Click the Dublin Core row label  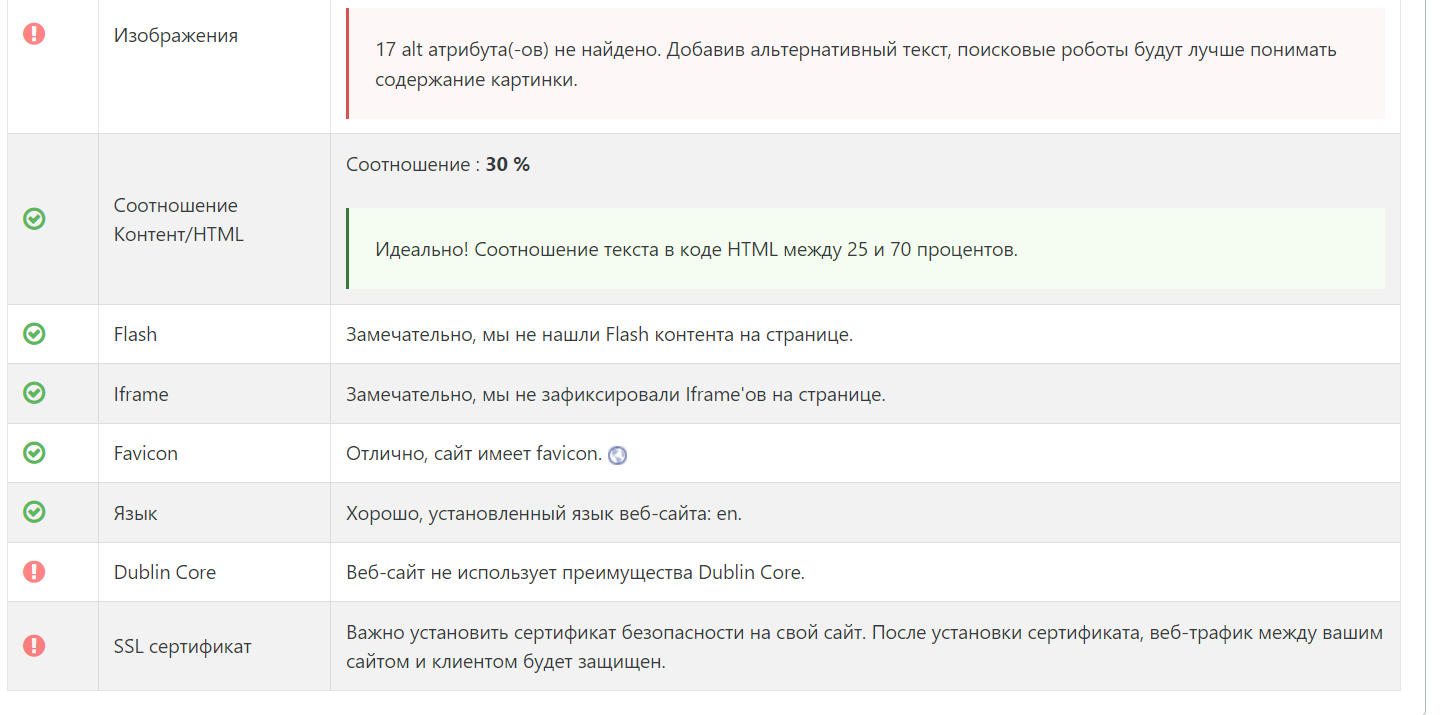pyautogui.click(x=165, y=572)
